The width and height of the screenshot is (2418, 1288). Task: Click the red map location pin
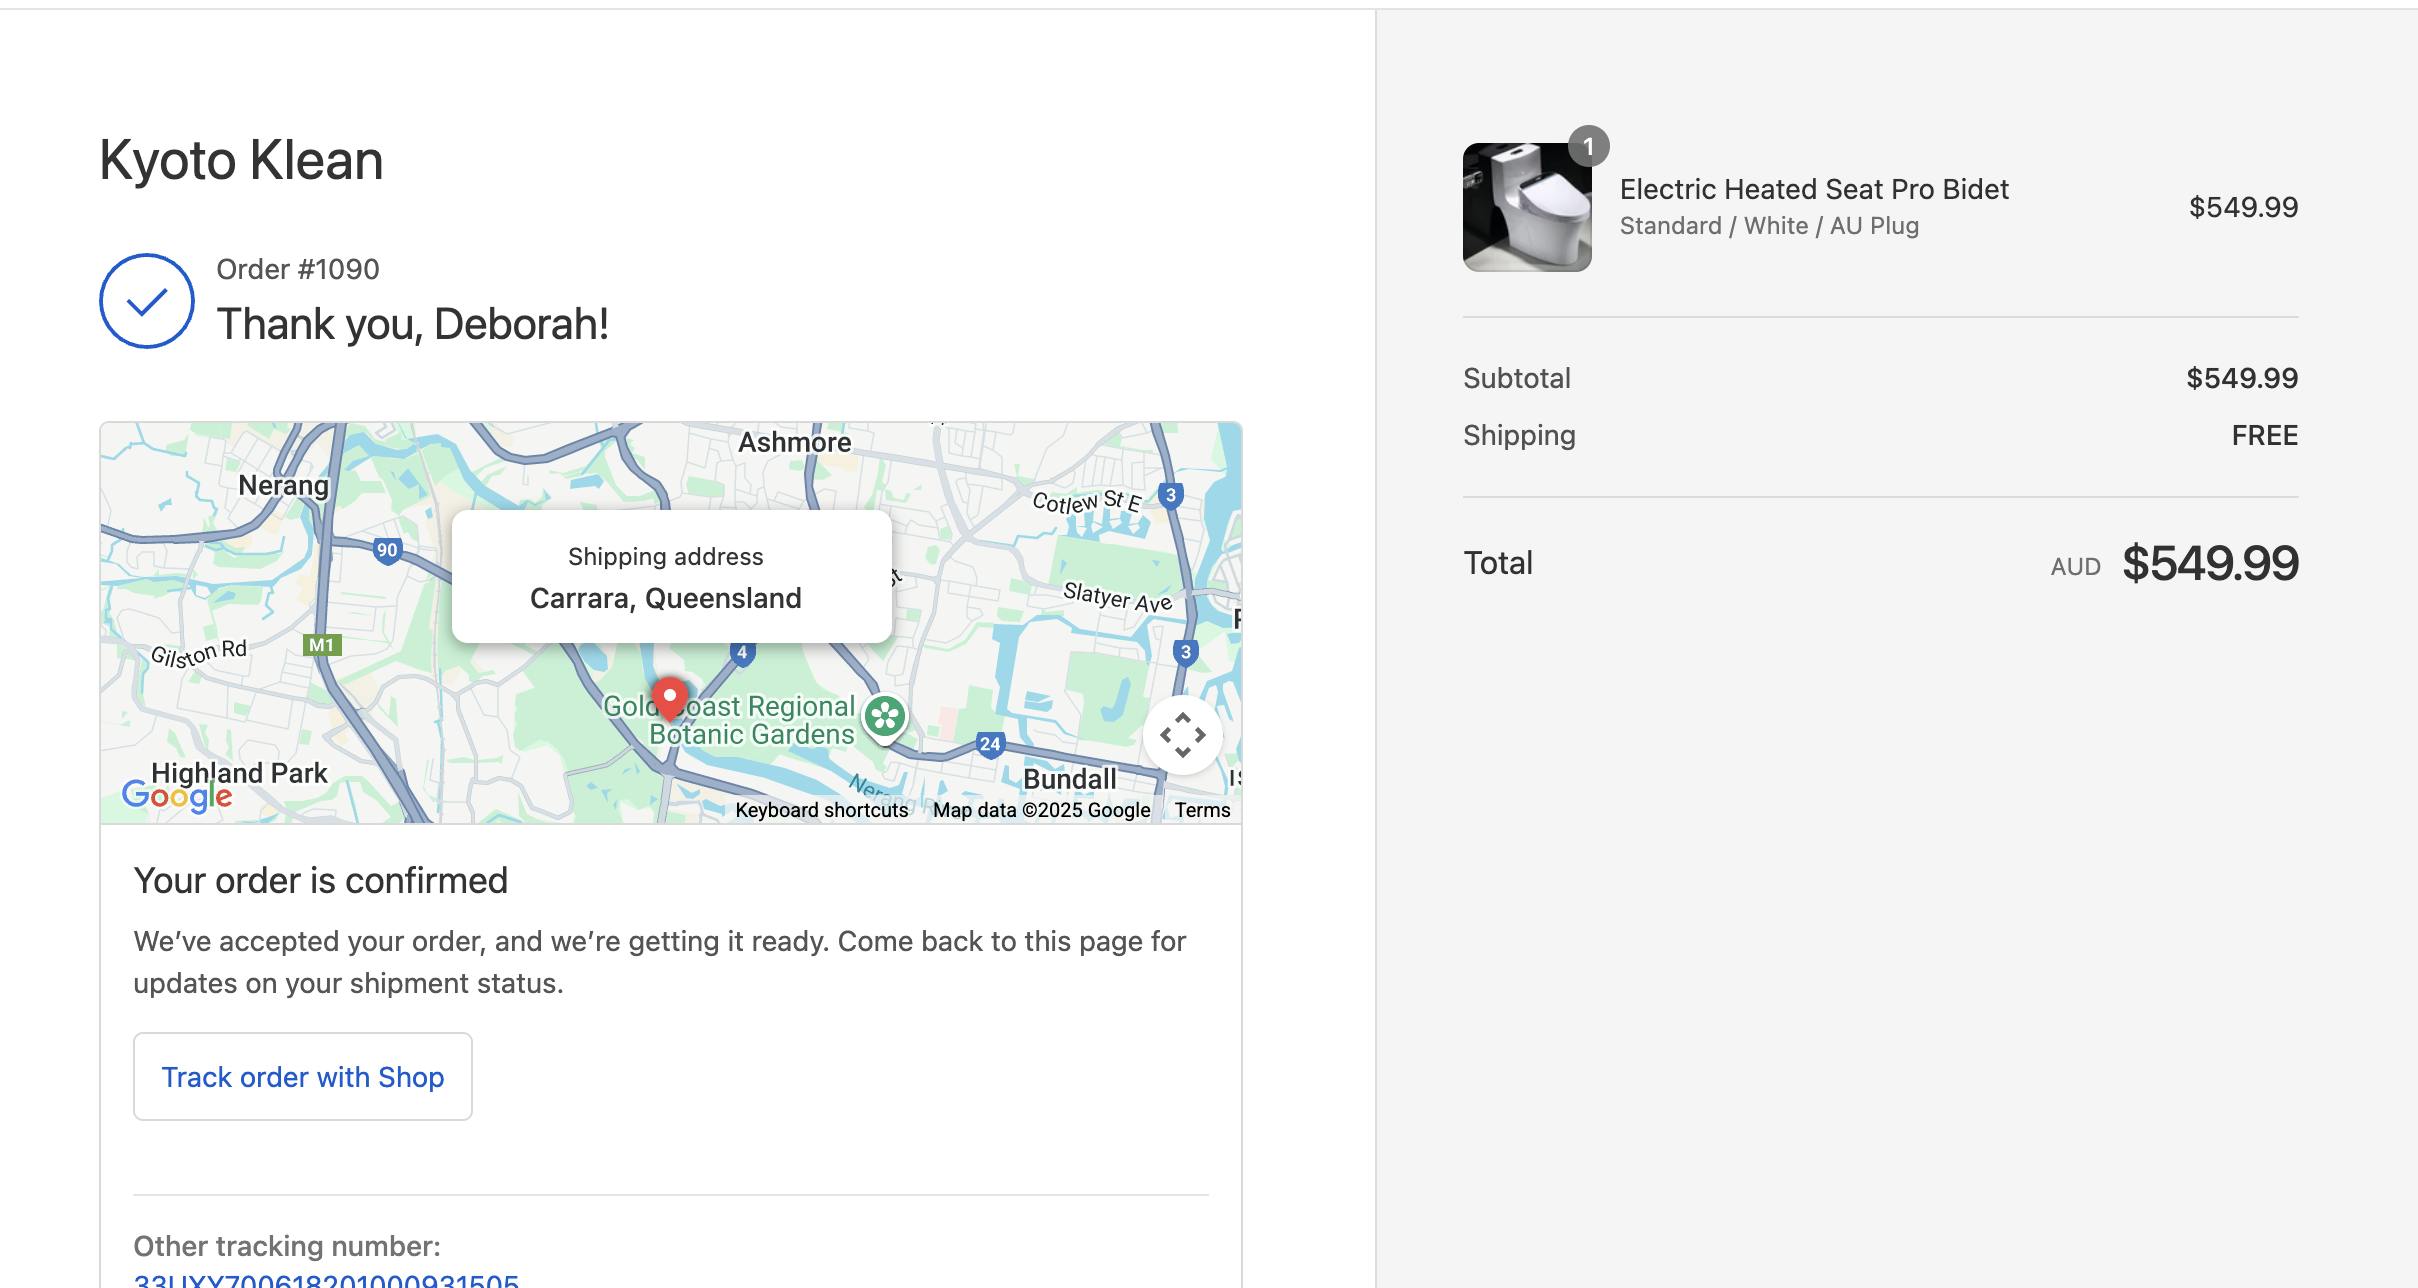click(x=669, y=698)
